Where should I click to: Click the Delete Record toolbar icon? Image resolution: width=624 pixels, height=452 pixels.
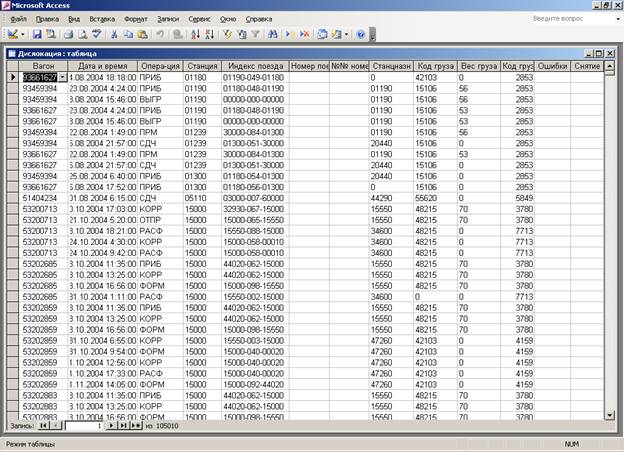point(304,34)
